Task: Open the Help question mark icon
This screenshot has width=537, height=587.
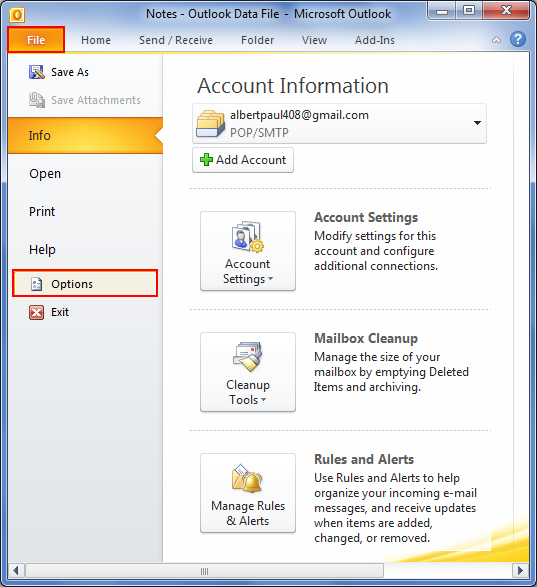Action: pyautogui.click(x=518, y=39)
